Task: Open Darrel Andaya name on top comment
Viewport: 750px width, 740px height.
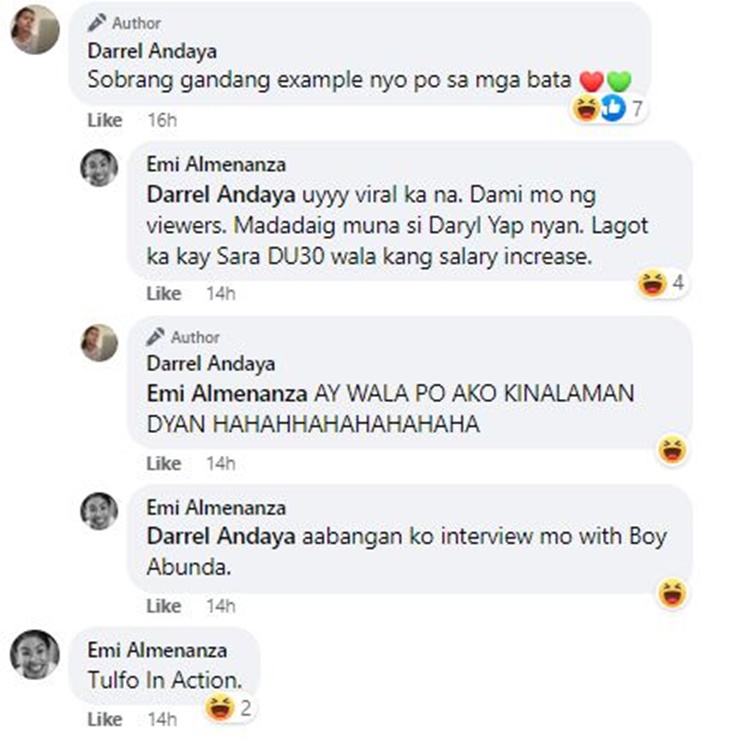Action: click(x=152, y=51)
